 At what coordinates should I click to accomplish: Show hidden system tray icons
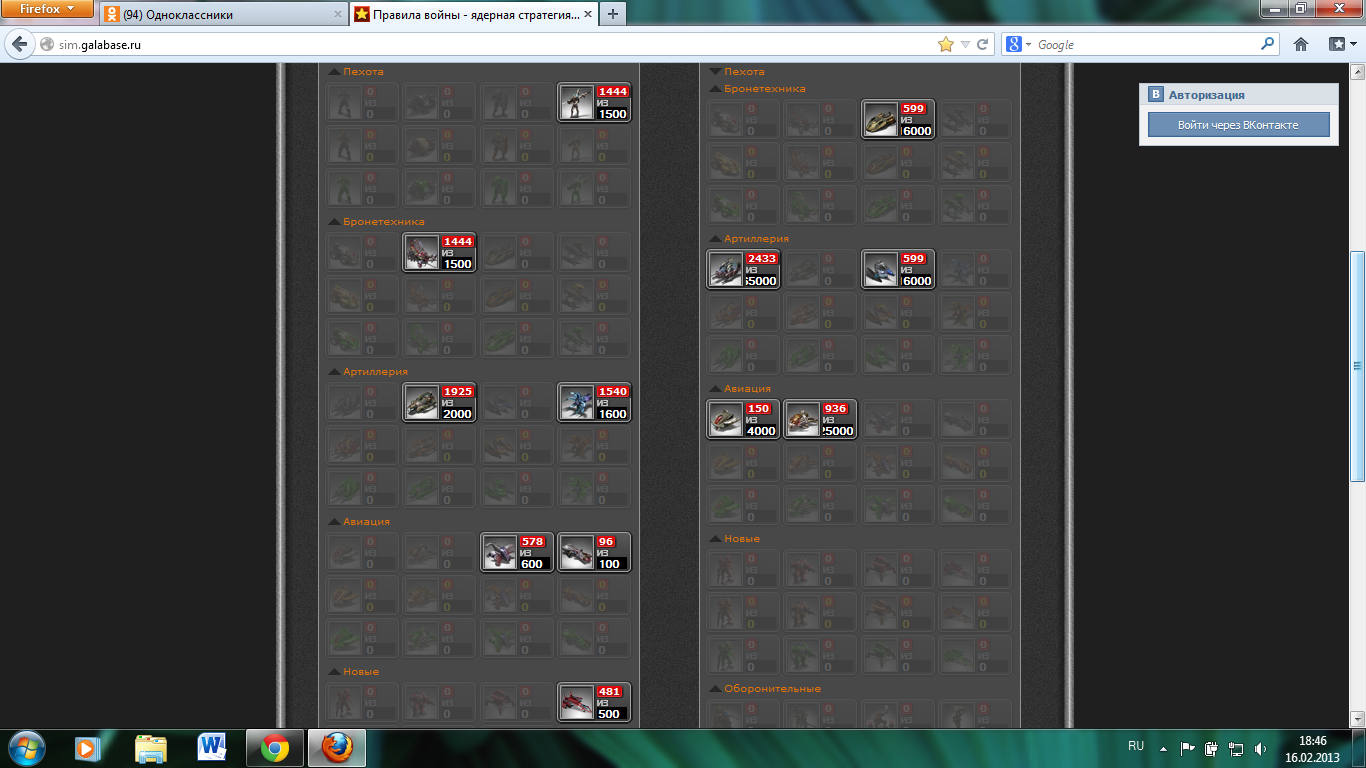pos(1163,748)
